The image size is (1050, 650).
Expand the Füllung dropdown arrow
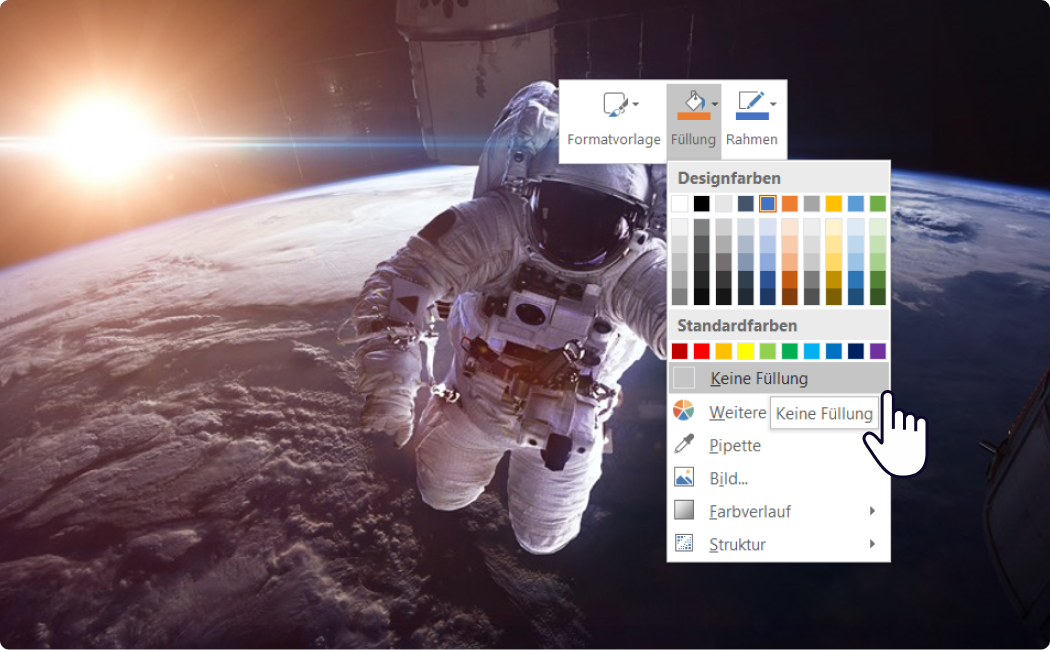[715, 104]
